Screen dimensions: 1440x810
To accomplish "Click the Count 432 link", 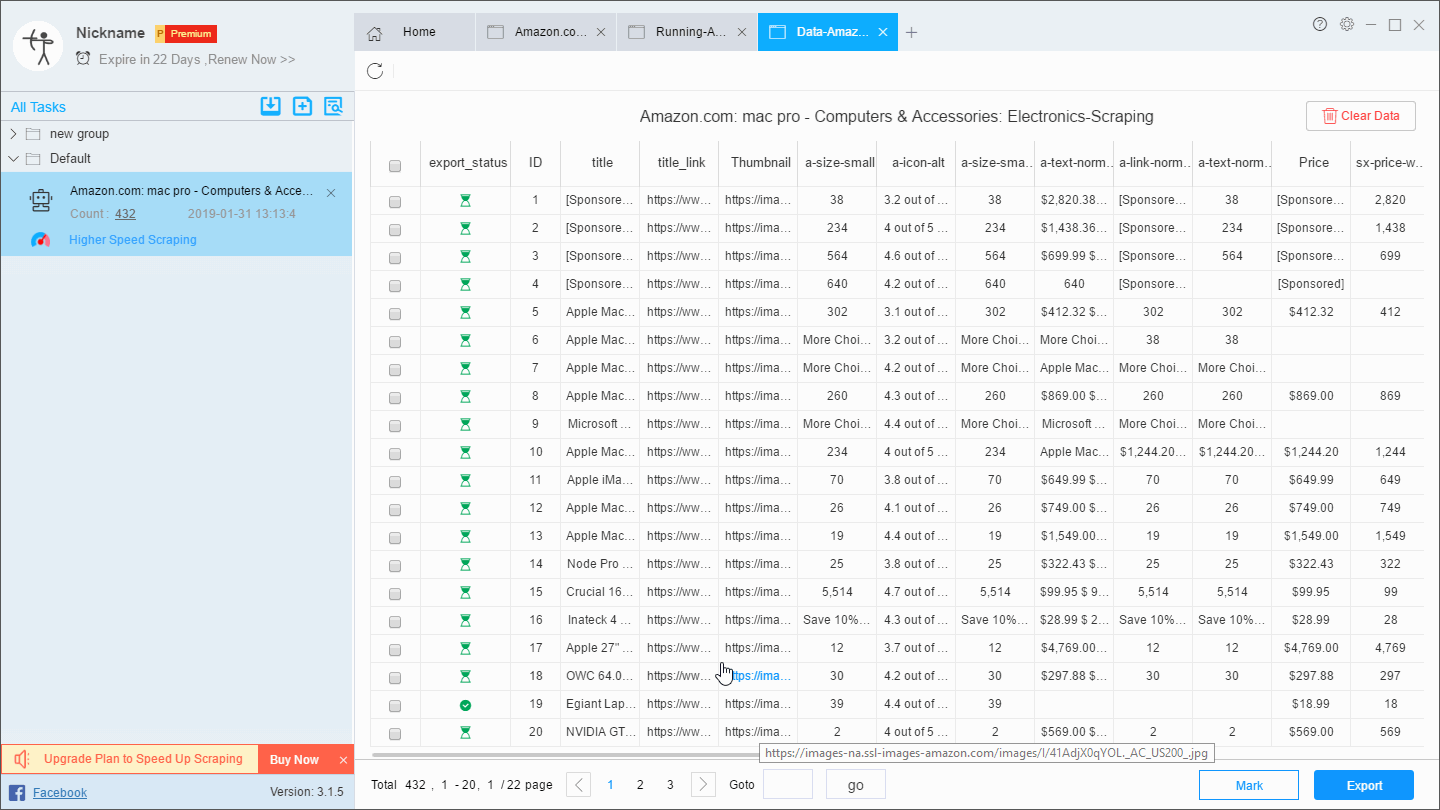I will tap(125, 214).
